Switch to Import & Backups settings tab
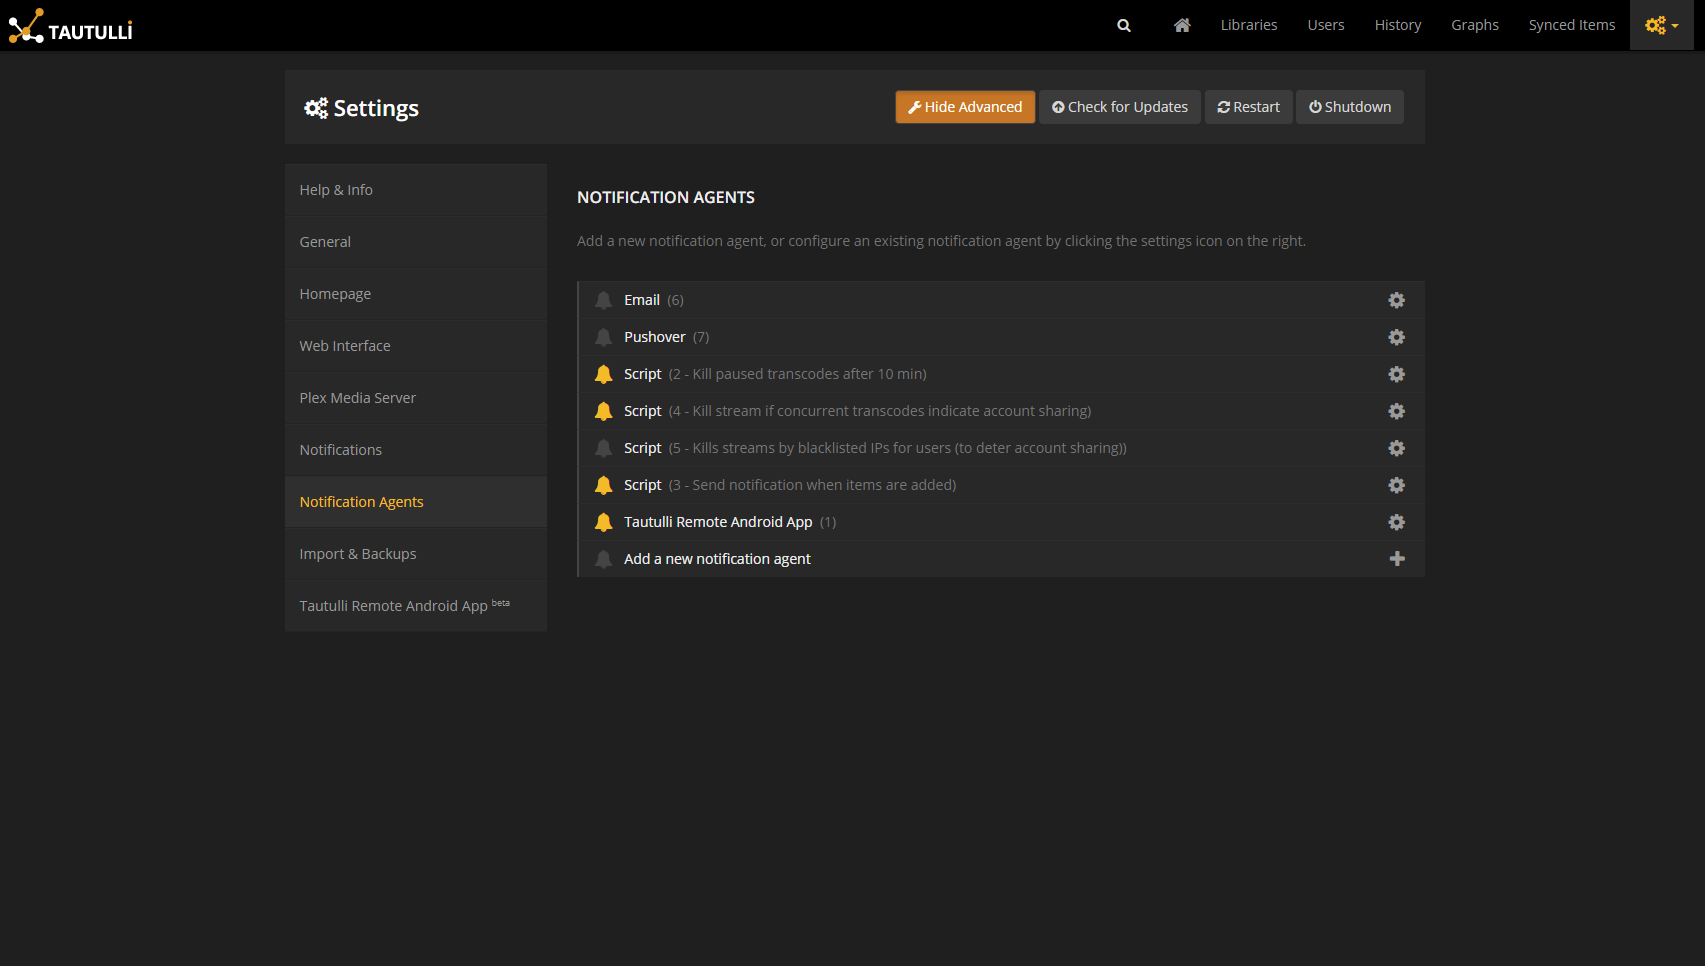This screenshot has width=1705, height=966. click(357, 554)
